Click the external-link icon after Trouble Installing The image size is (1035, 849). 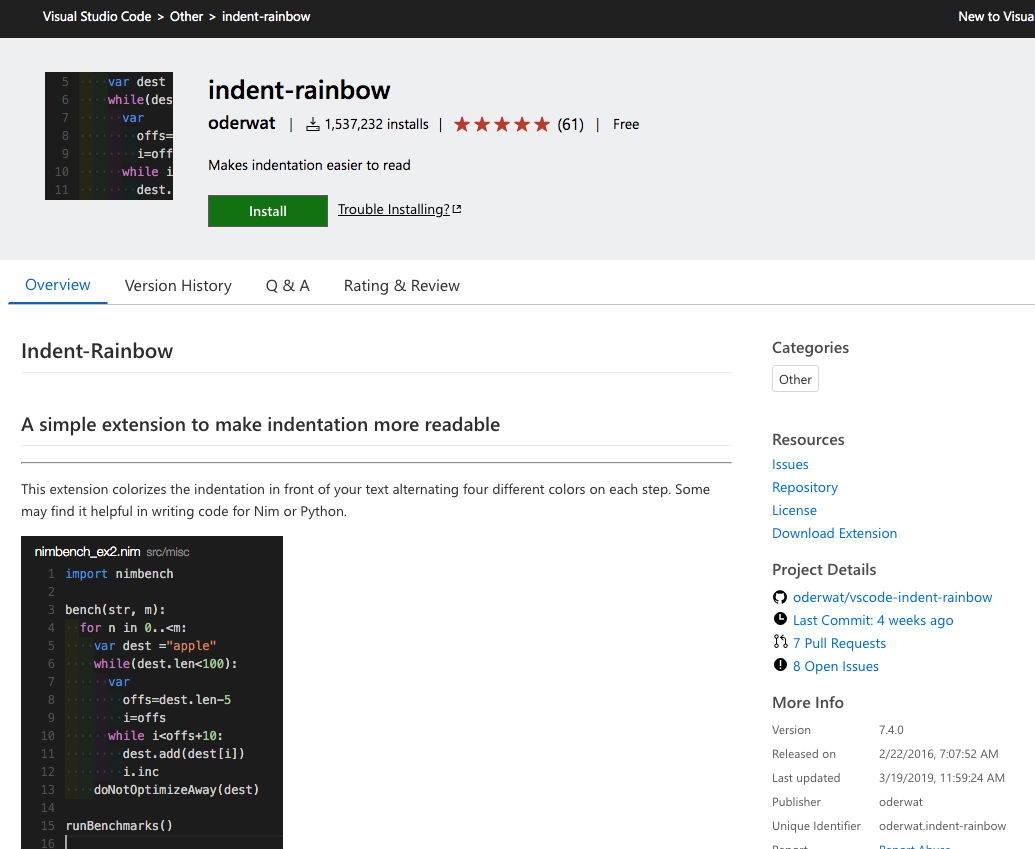455,209
